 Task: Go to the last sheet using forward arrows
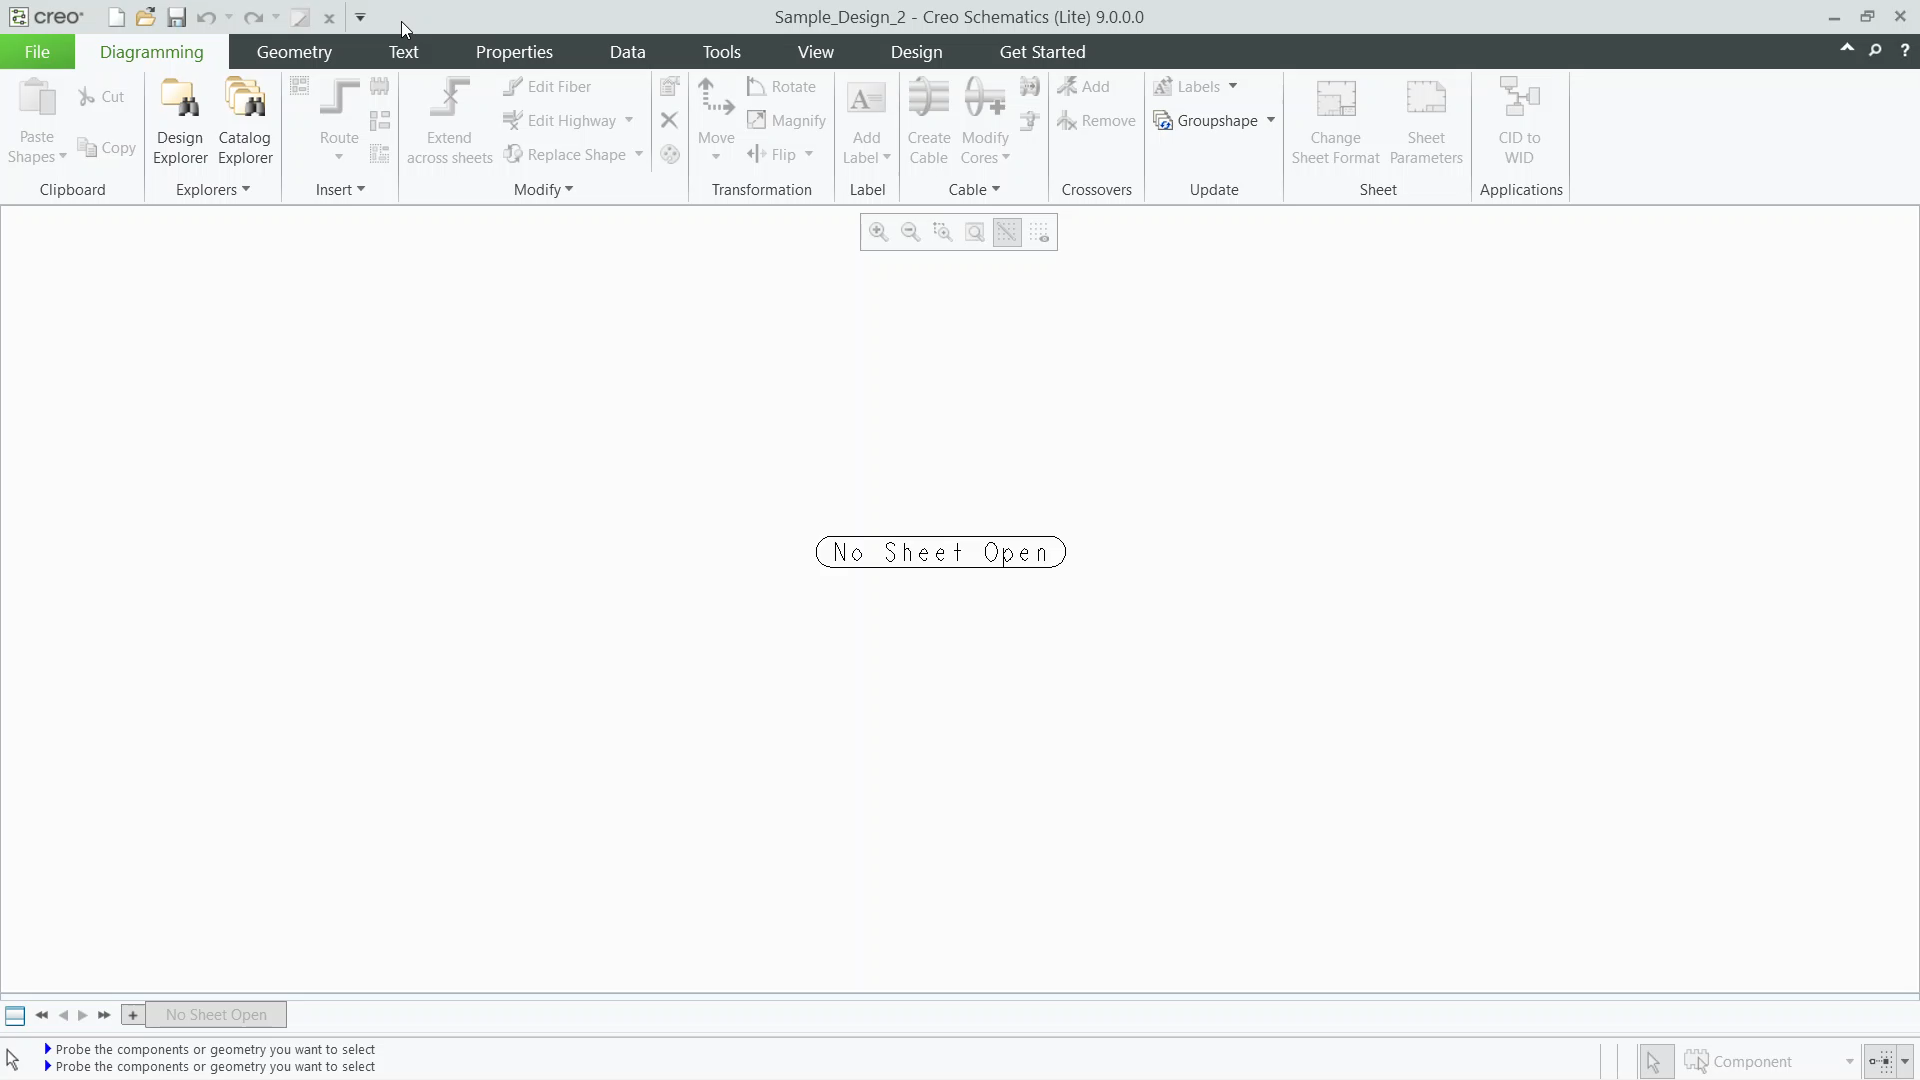(104, 1015)
